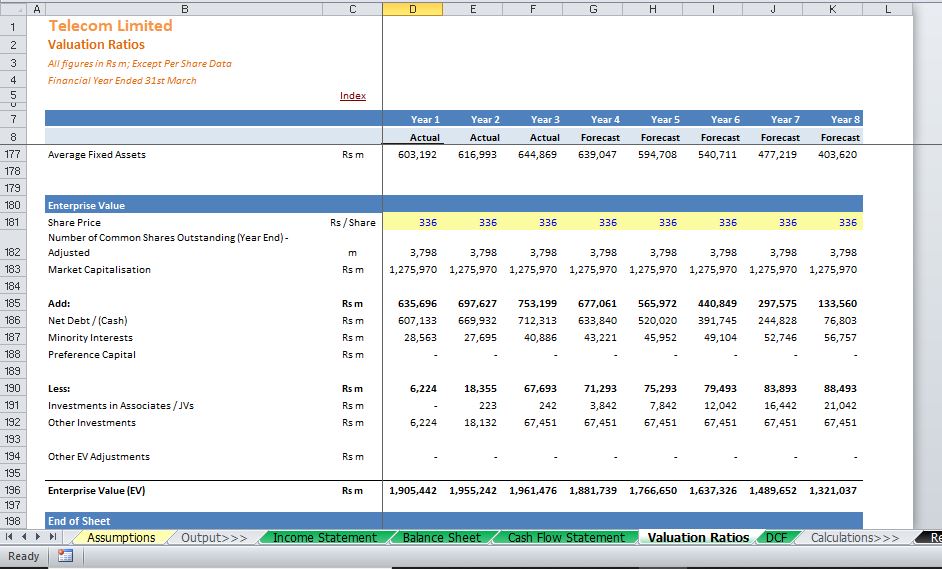Select row 196 header
The height and width of the screenshot is (569, 942).
pyautogui.click(x=13, y=490)
